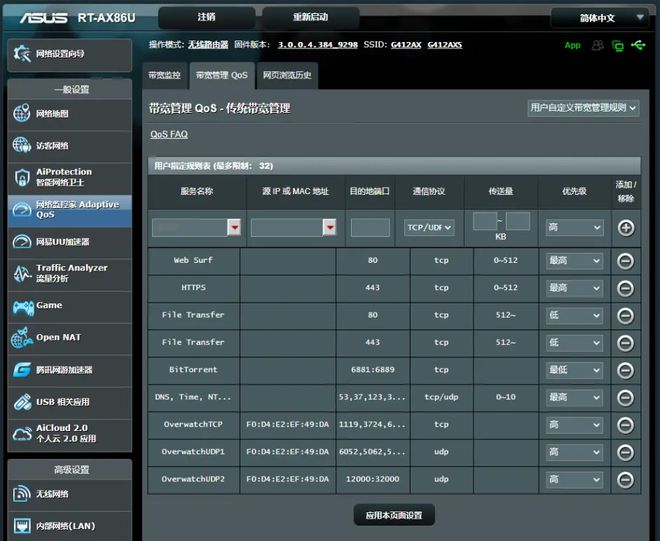Expand the QoS rule type dropdown
This screenshot has height=541, width=660.
(x=583, y=108)
